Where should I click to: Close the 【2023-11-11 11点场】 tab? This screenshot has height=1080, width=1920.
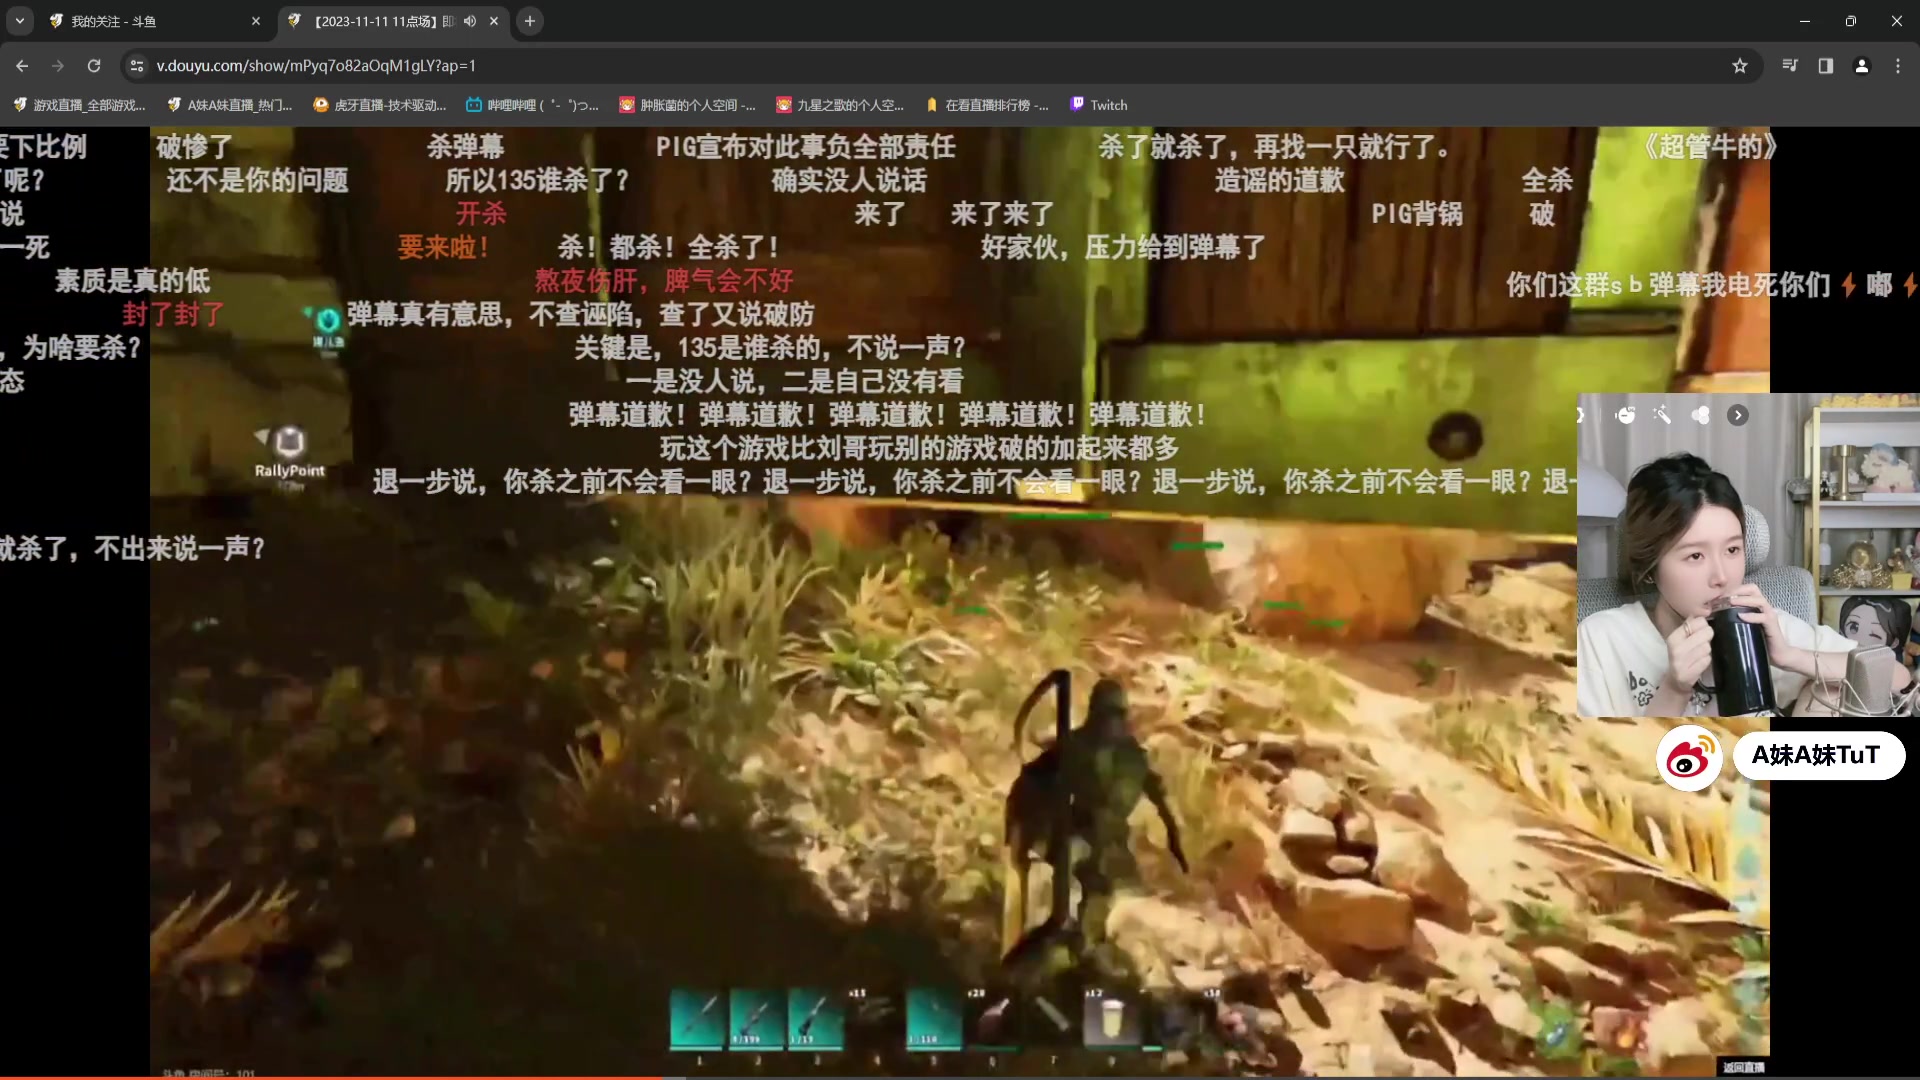[494, 21]
